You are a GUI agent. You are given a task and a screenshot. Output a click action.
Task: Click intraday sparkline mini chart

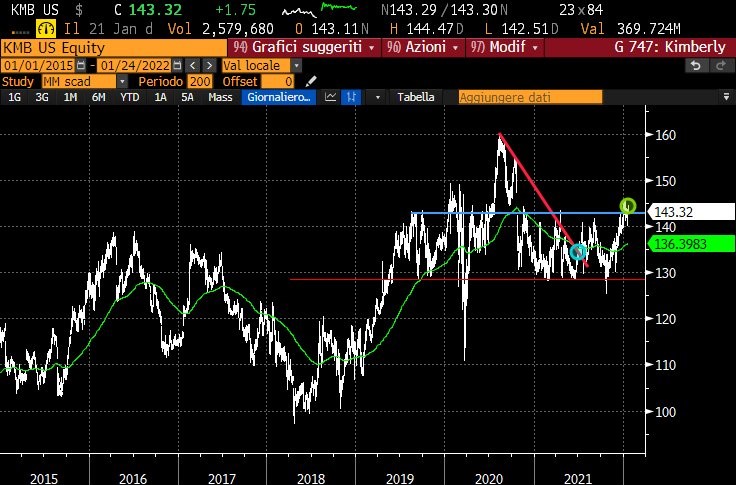pyautogui.click(x=319, y=9)
